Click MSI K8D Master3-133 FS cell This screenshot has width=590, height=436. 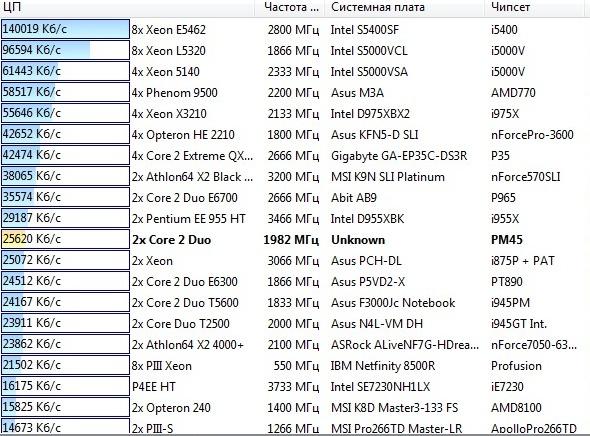(394, 408)
